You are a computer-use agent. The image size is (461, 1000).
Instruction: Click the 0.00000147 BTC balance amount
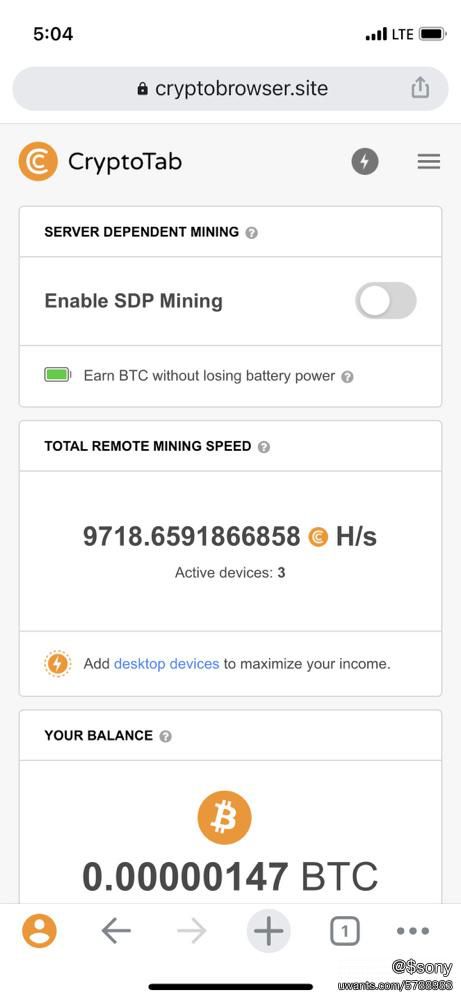tap(230, 876)
